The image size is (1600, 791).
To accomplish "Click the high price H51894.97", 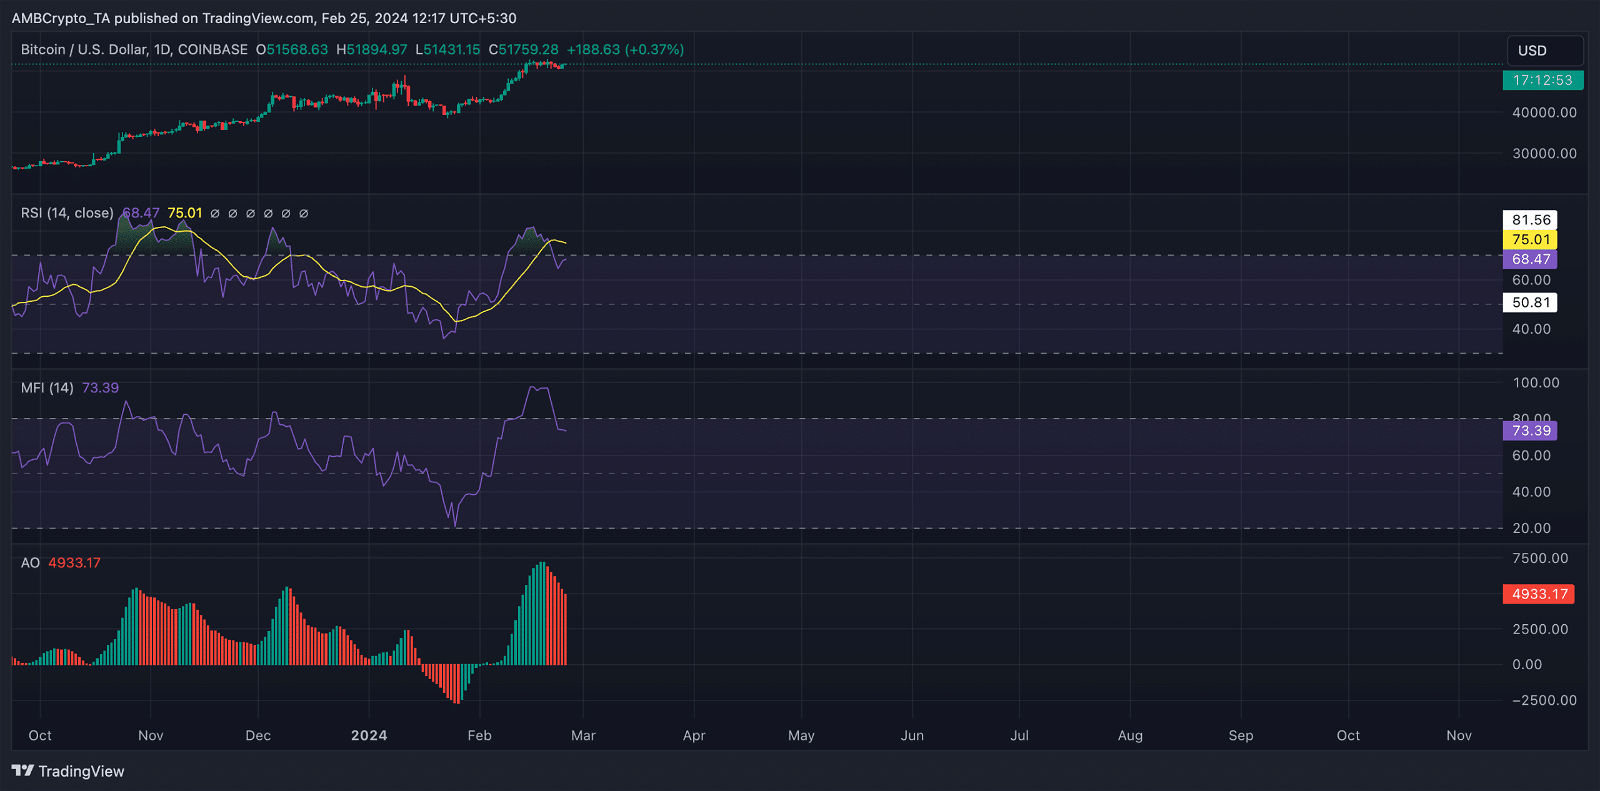I will (372, 49).
